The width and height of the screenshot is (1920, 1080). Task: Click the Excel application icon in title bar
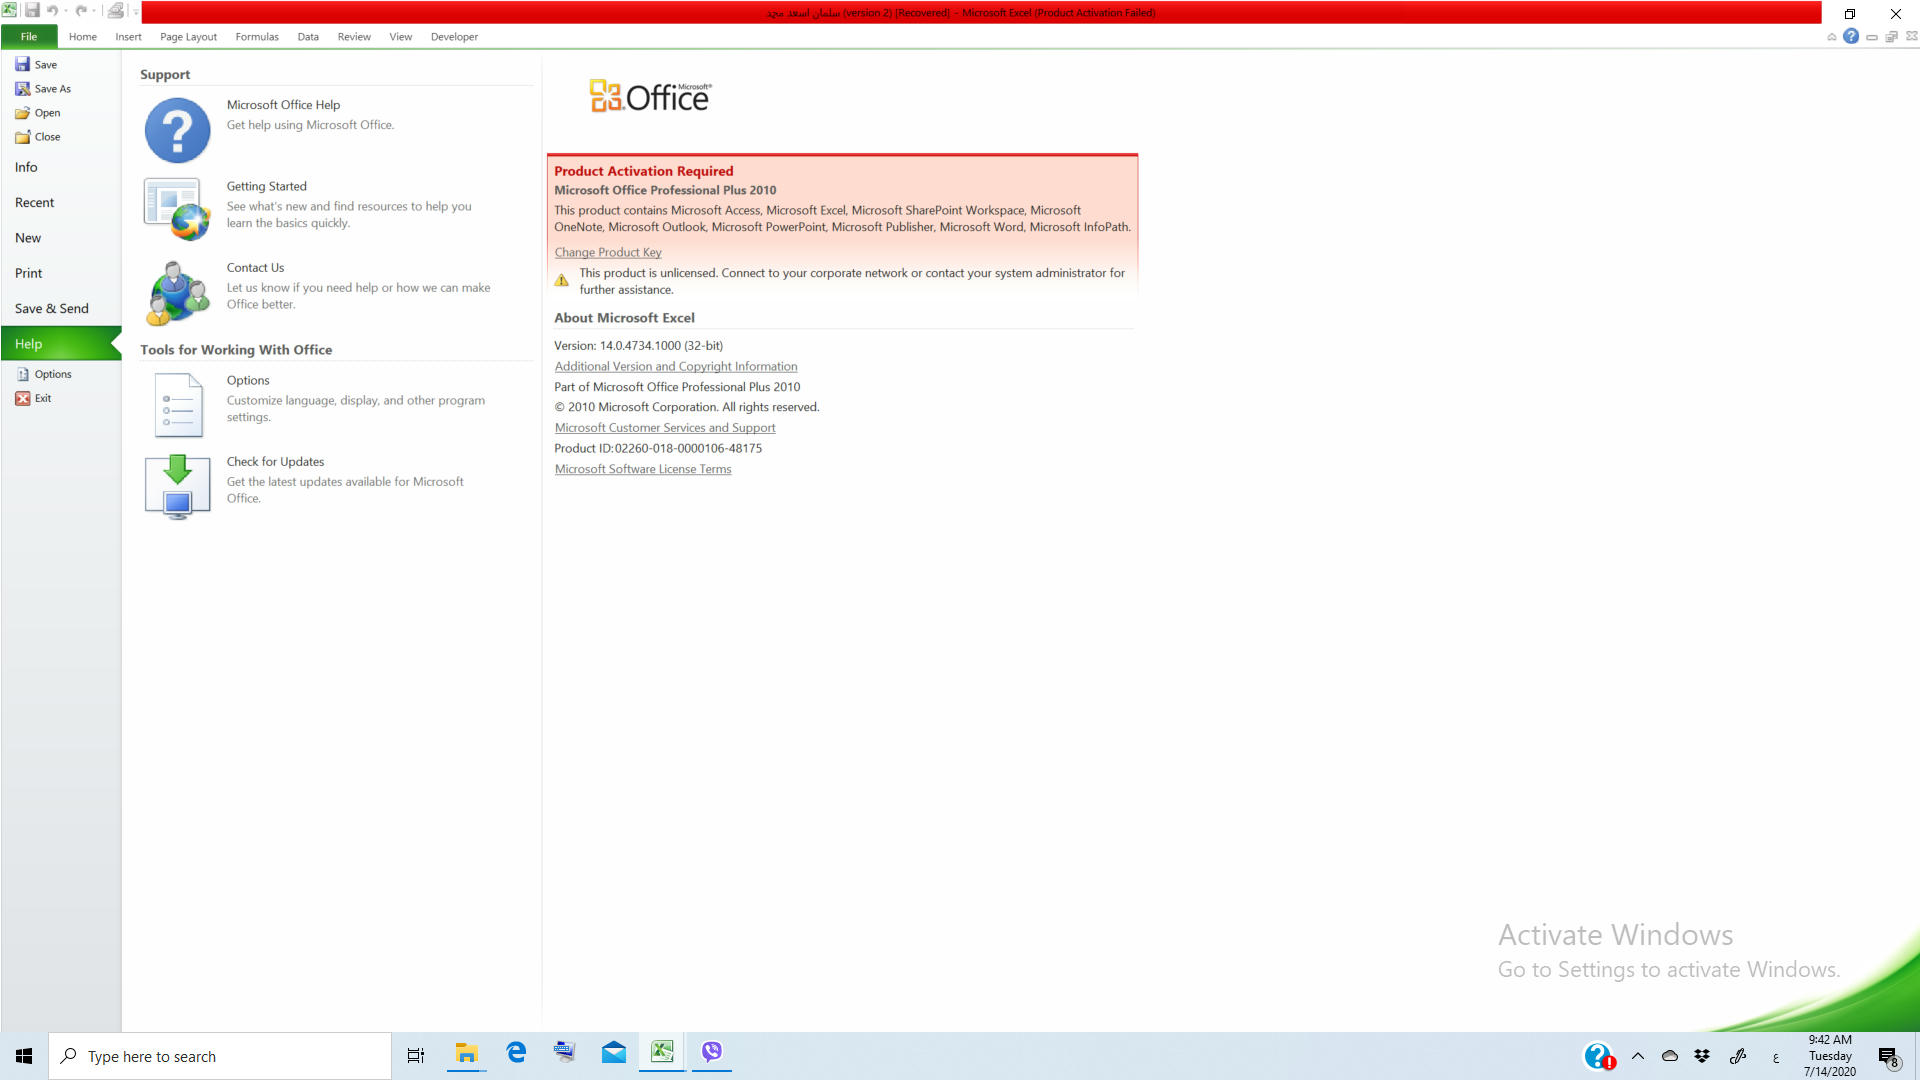(9, 11)
